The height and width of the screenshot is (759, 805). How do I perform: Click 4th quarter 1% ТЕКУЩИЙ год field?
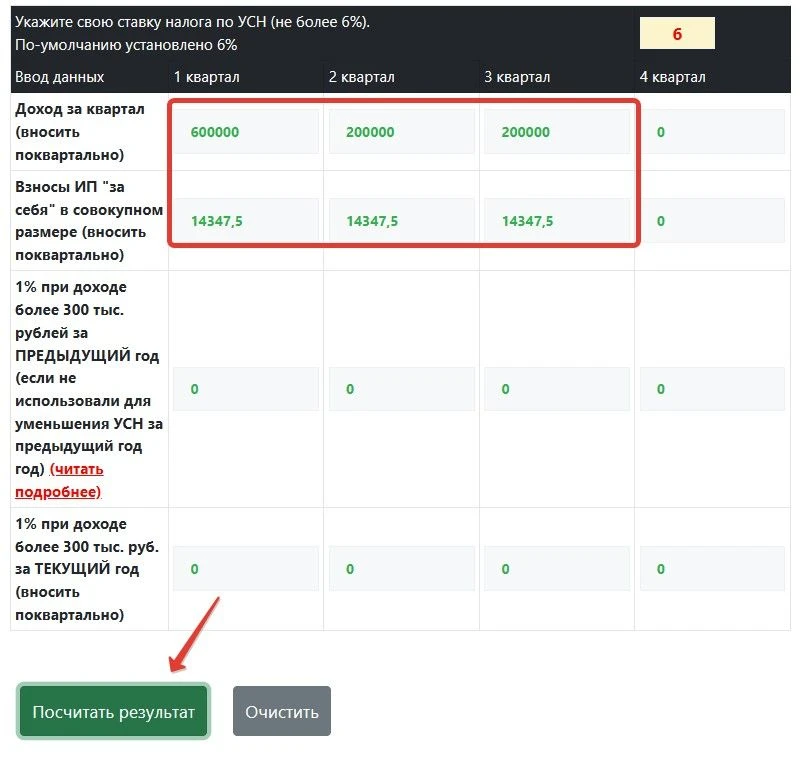(712, 568)
